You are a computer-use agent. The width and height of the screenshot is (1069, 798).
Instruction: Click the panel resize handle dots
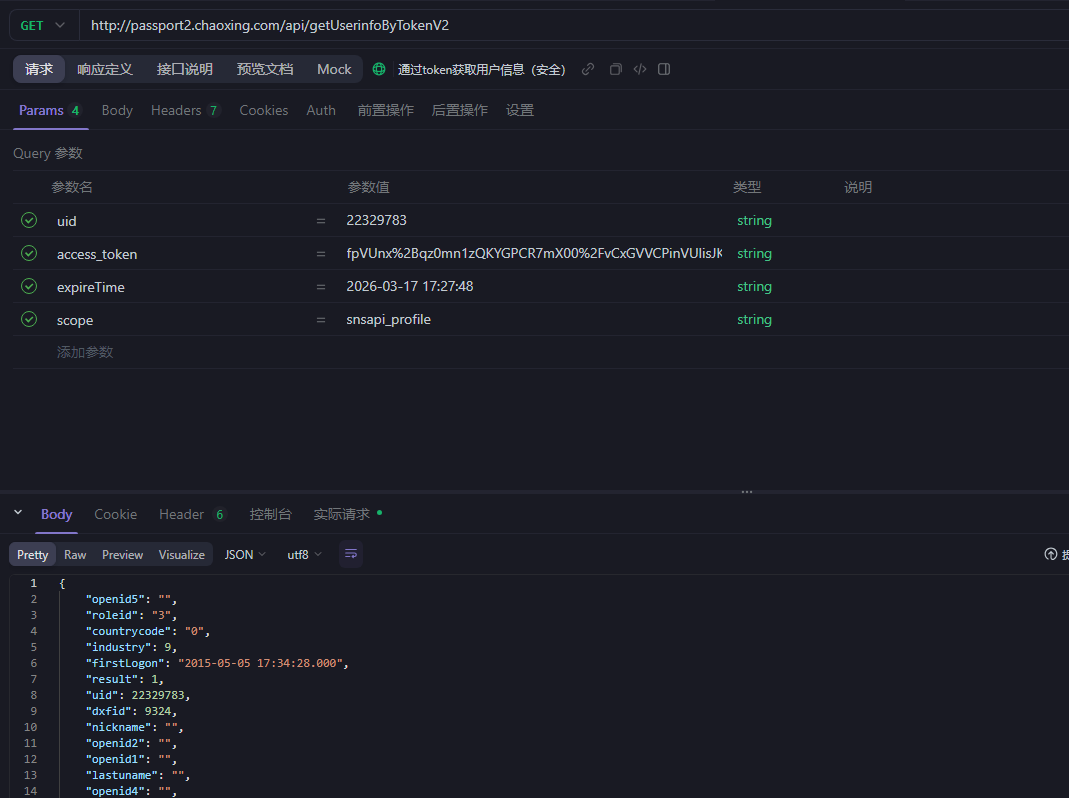tap(746, 492)
